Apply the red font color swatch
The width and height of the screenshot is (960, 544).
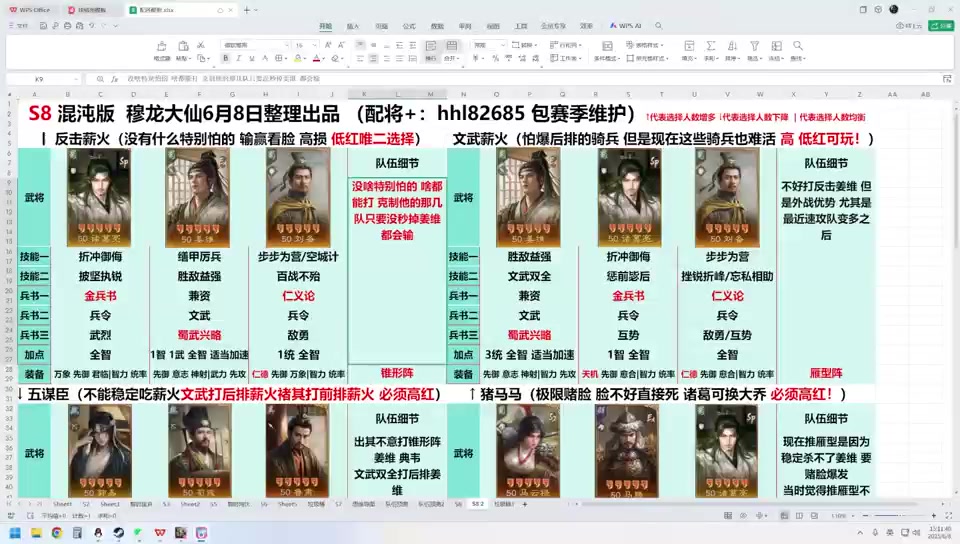316,58
